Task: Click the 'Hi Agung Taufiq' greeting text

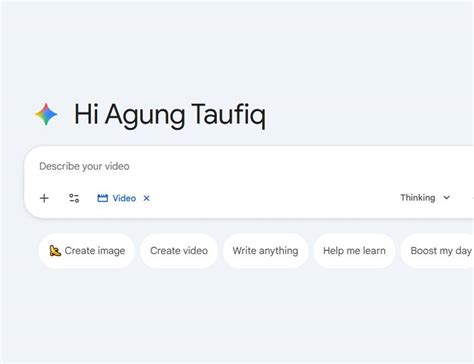Action: pos(170,115)
